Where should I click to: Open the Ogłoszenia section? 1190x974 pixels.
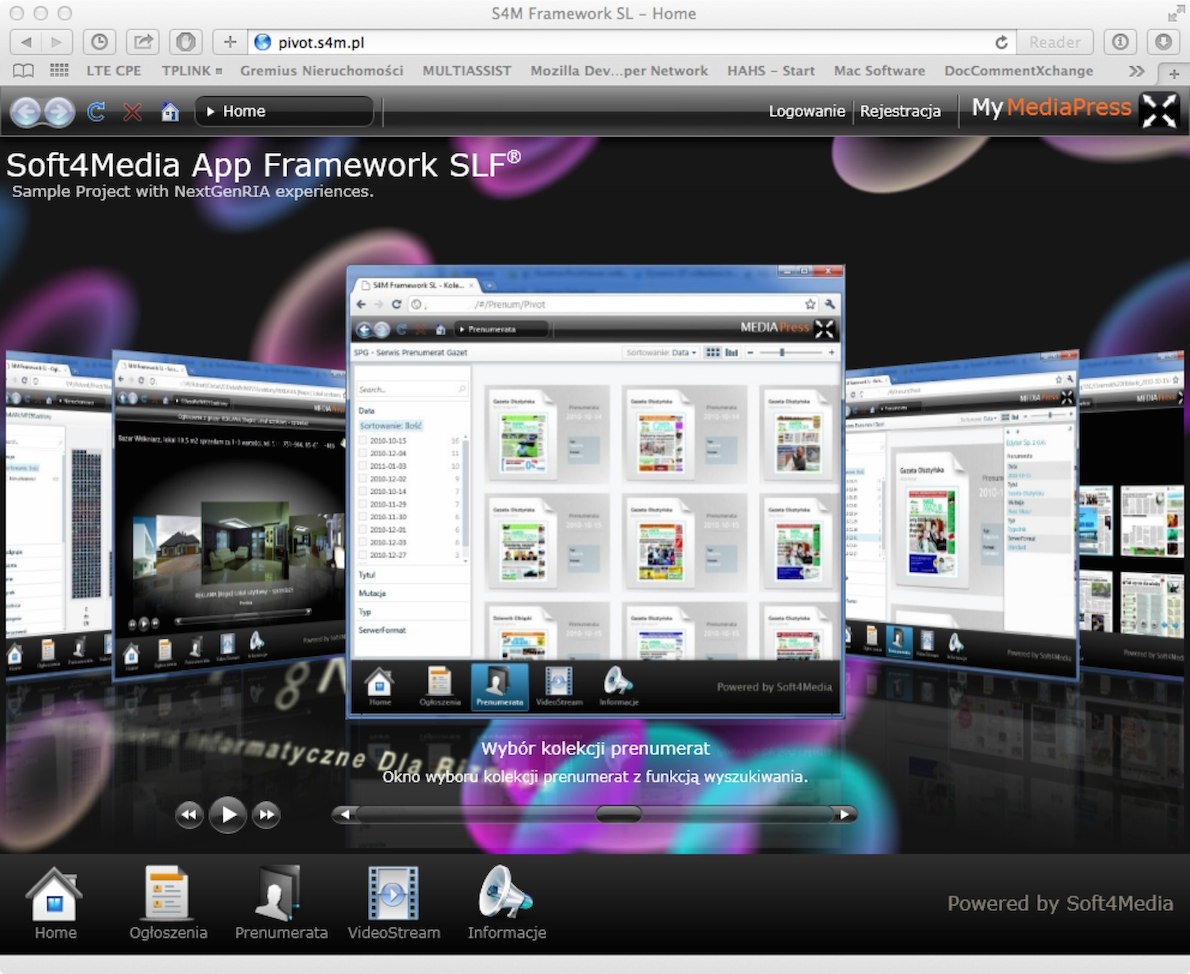coord(168,903)
